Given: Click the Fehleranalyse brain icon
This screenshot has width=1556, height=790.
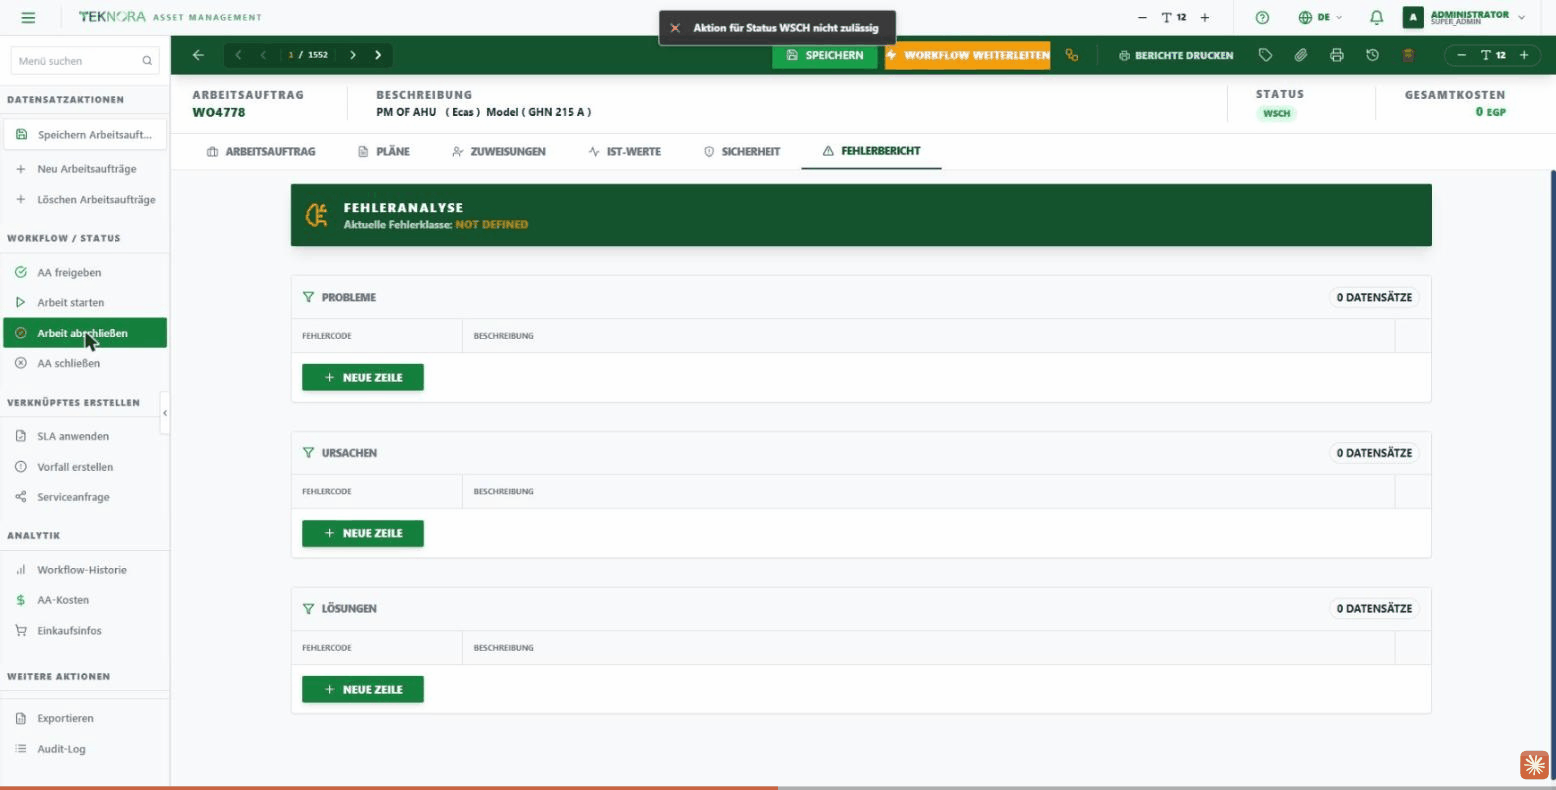Looking at the screenshot, I should click(x=317, y=215).
